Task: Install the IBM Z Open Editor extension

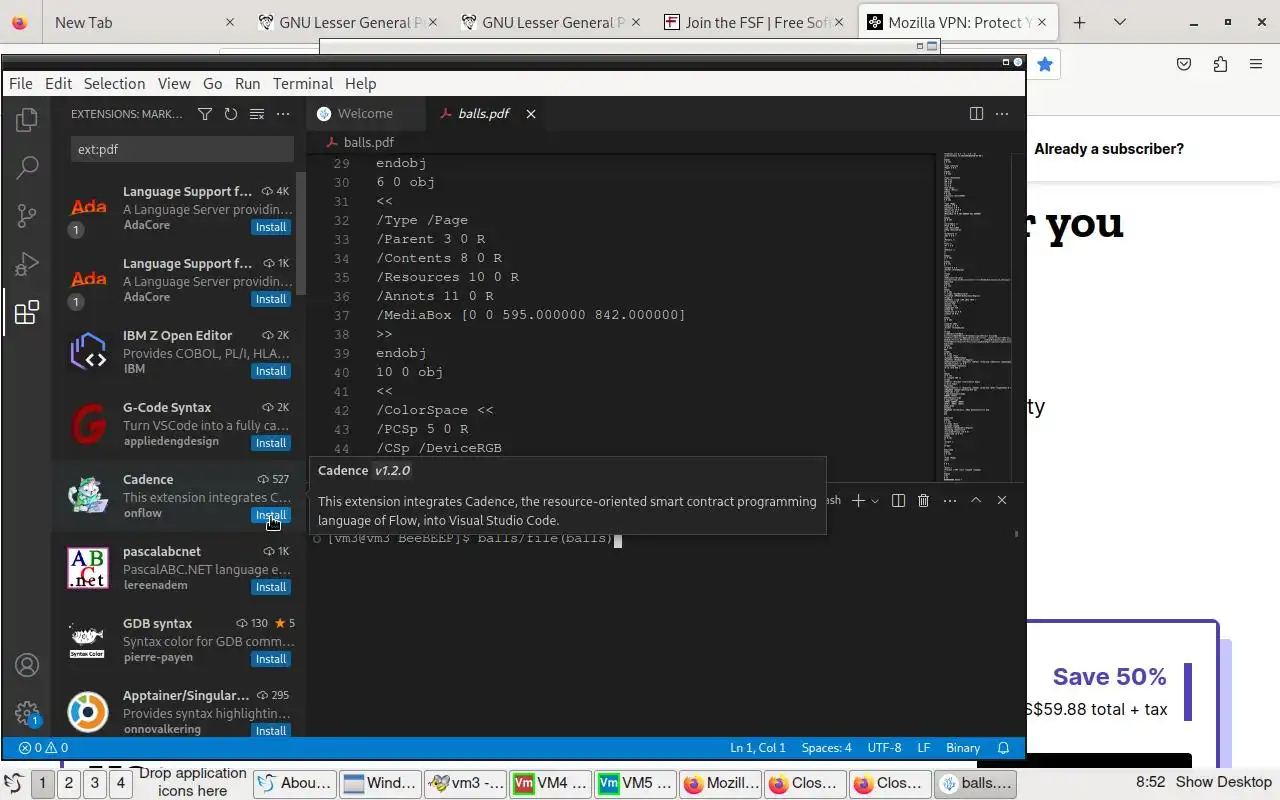Action: (271, 371)
